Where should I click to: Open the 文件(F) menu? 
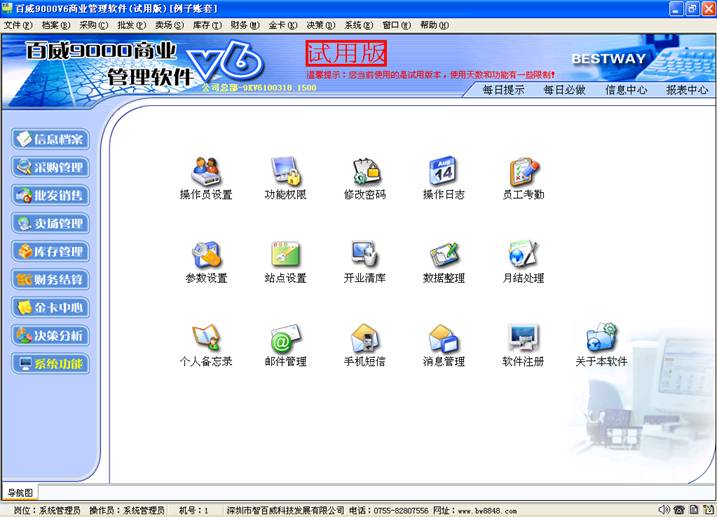click(18, 25)
